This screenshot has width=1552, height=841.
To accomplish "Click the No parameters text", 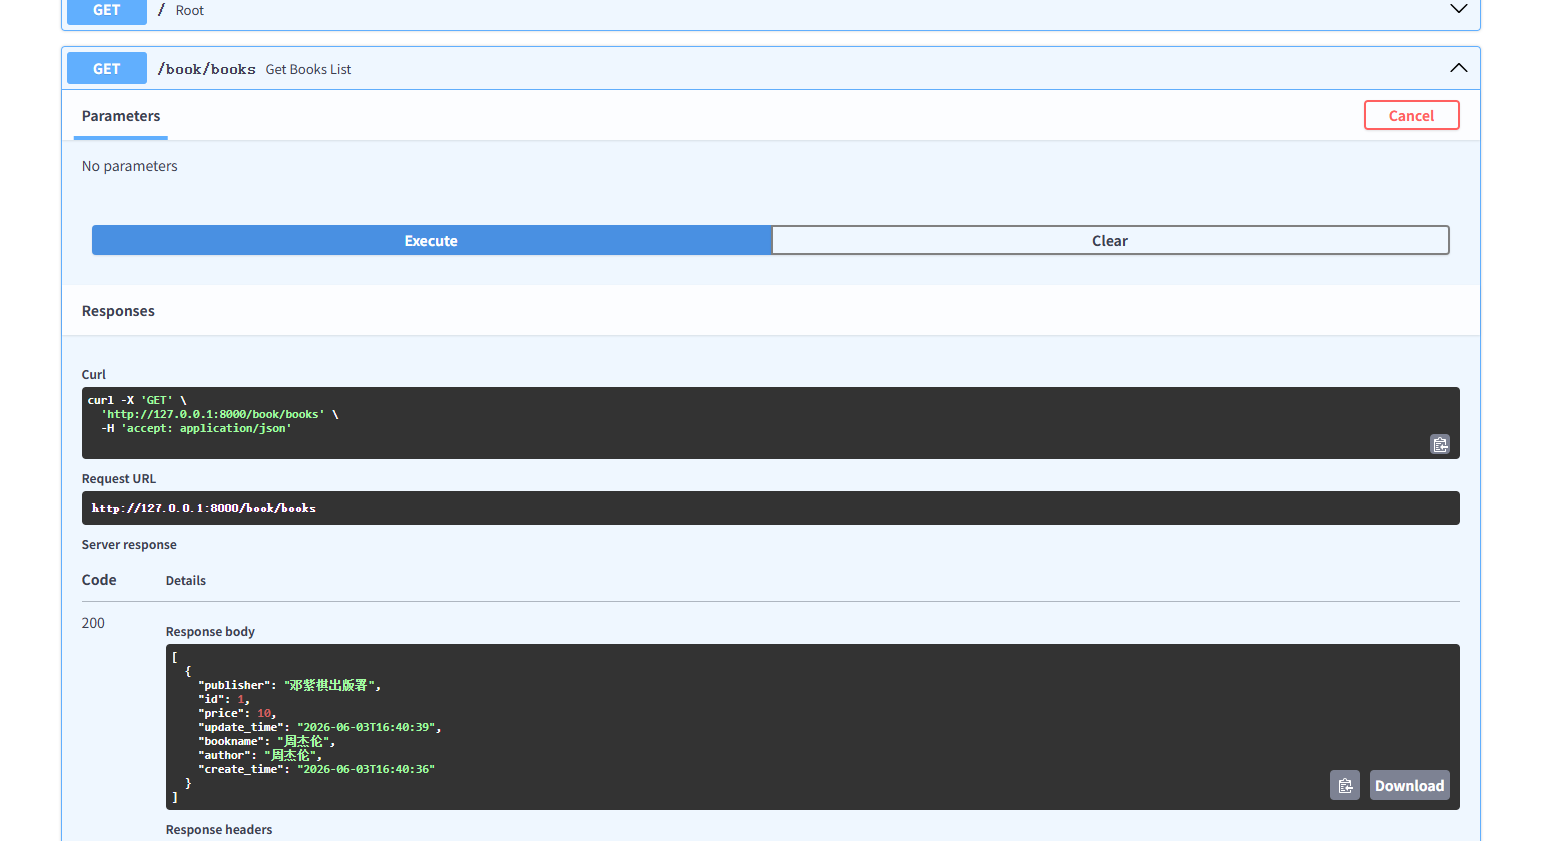I will click(130, 166).
